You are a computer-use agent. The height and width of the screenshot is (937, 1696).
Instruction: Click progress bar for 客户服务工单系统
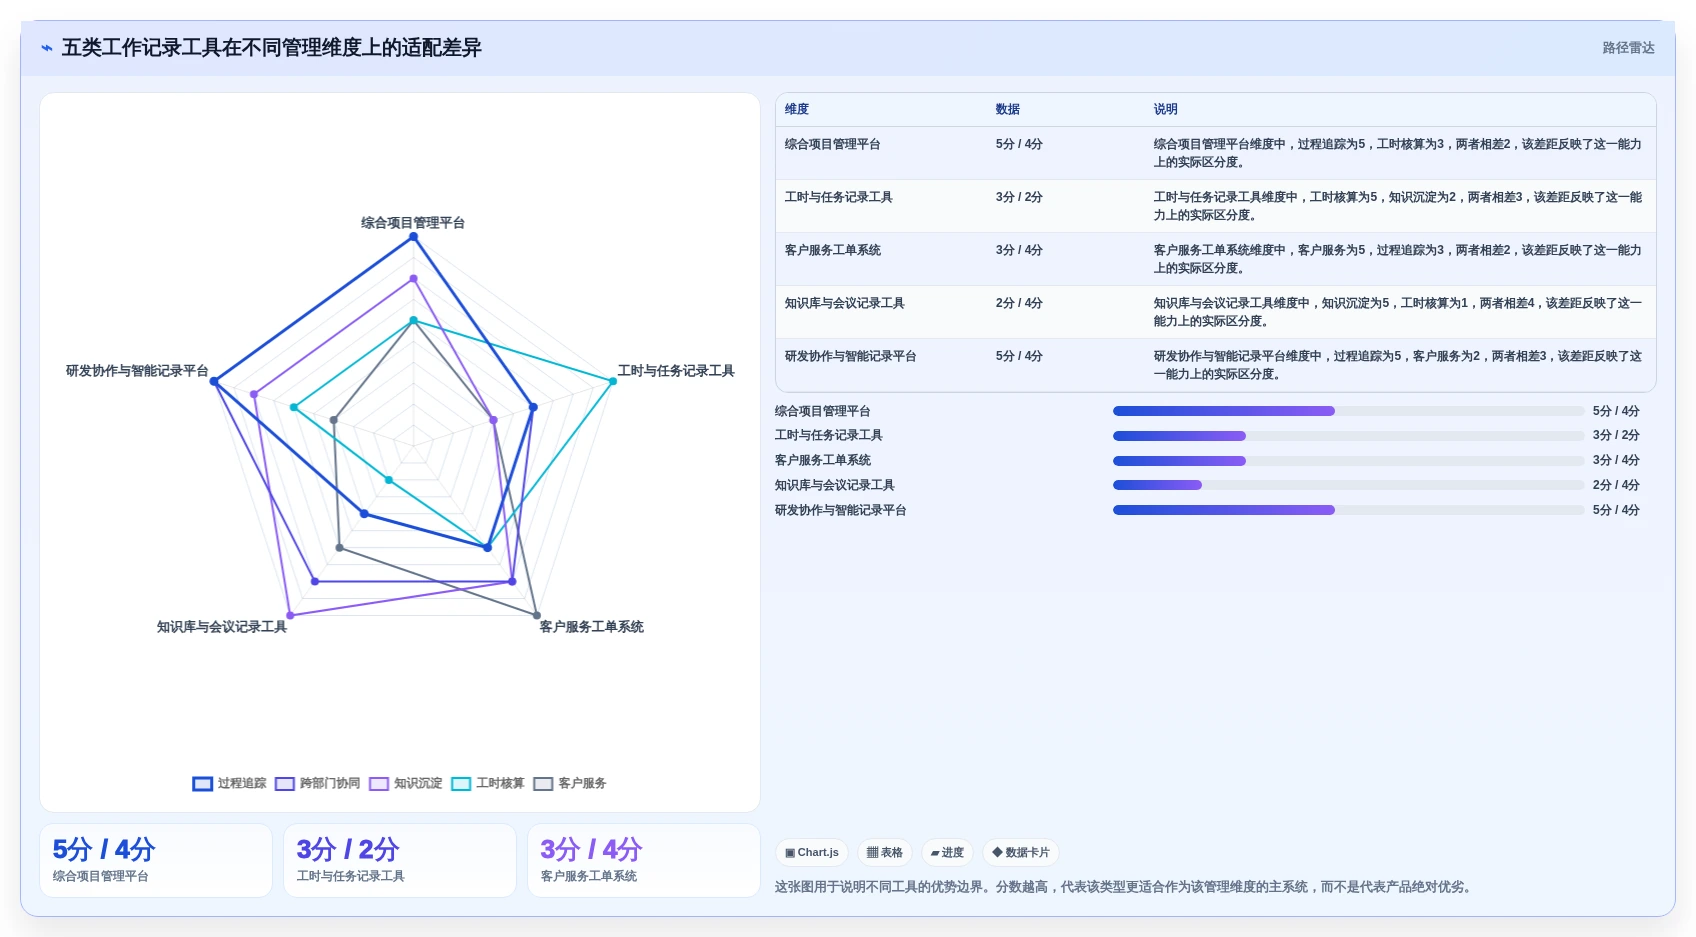click(x=1348, y=461)
